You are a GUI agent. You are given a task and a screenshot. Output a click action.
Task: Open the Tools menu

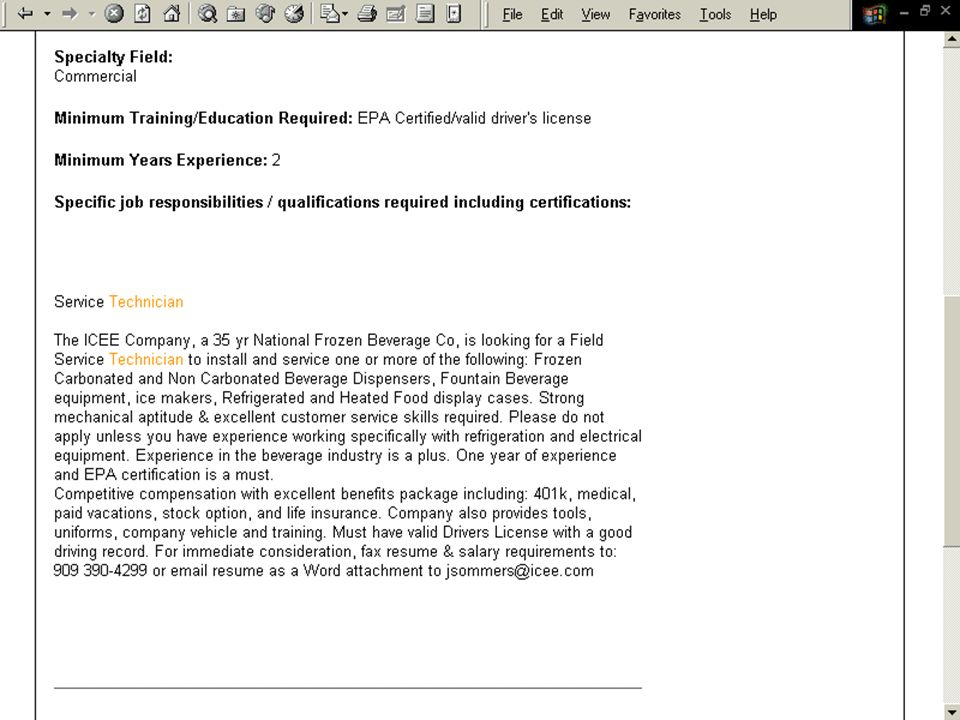[715, 14]
